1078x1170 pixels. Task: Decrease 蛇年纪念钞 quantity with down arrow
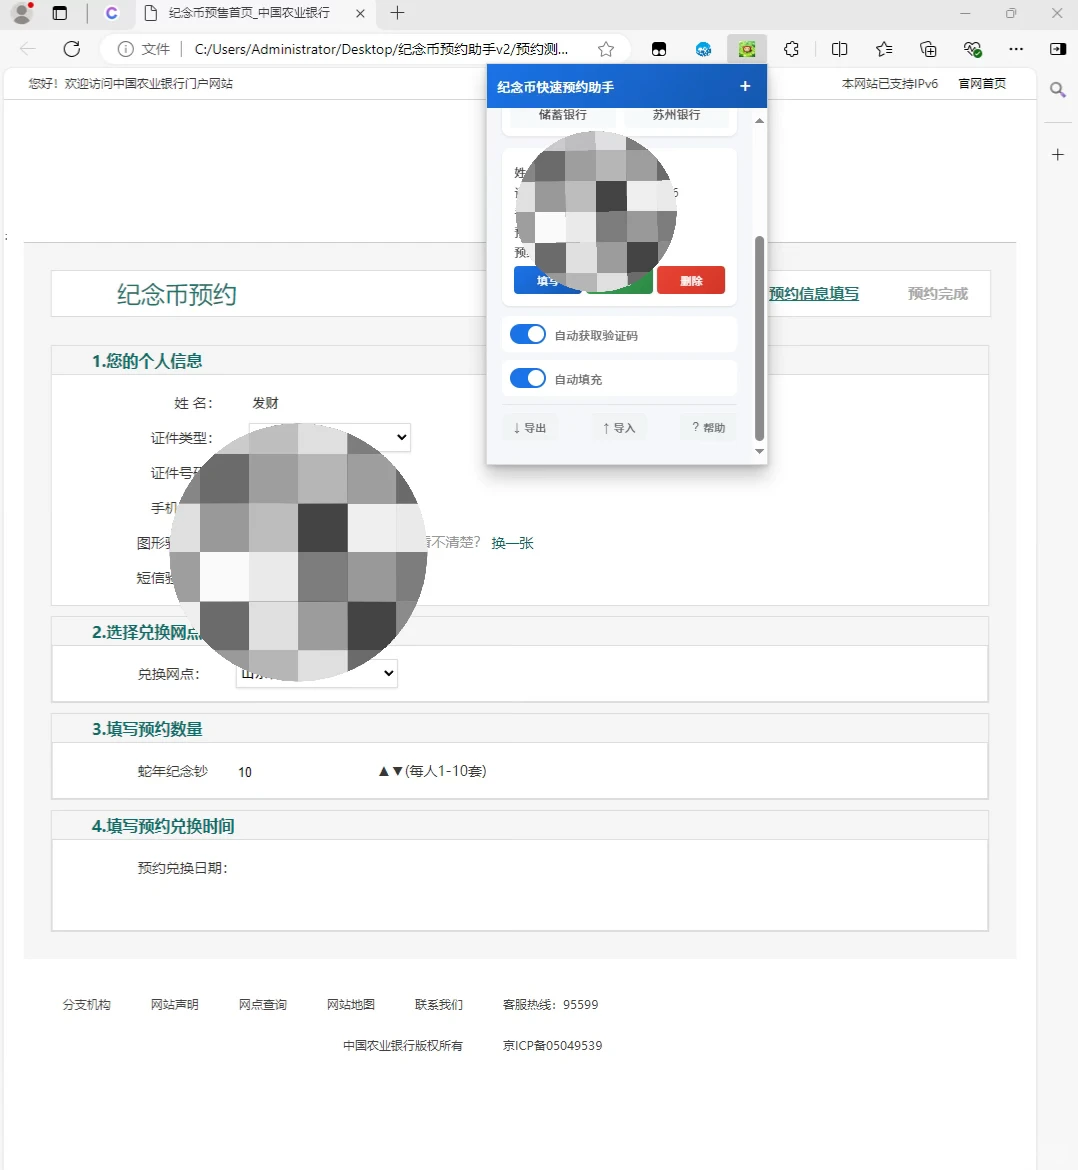pyautogui.click(x=397, y=771)
